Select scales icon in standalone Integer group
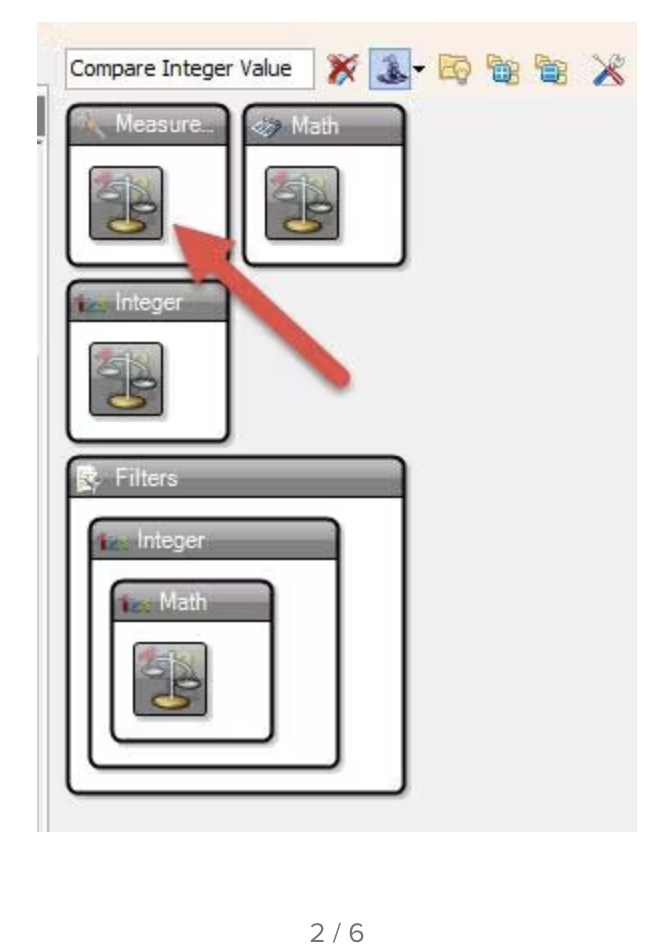 [126, 379]
